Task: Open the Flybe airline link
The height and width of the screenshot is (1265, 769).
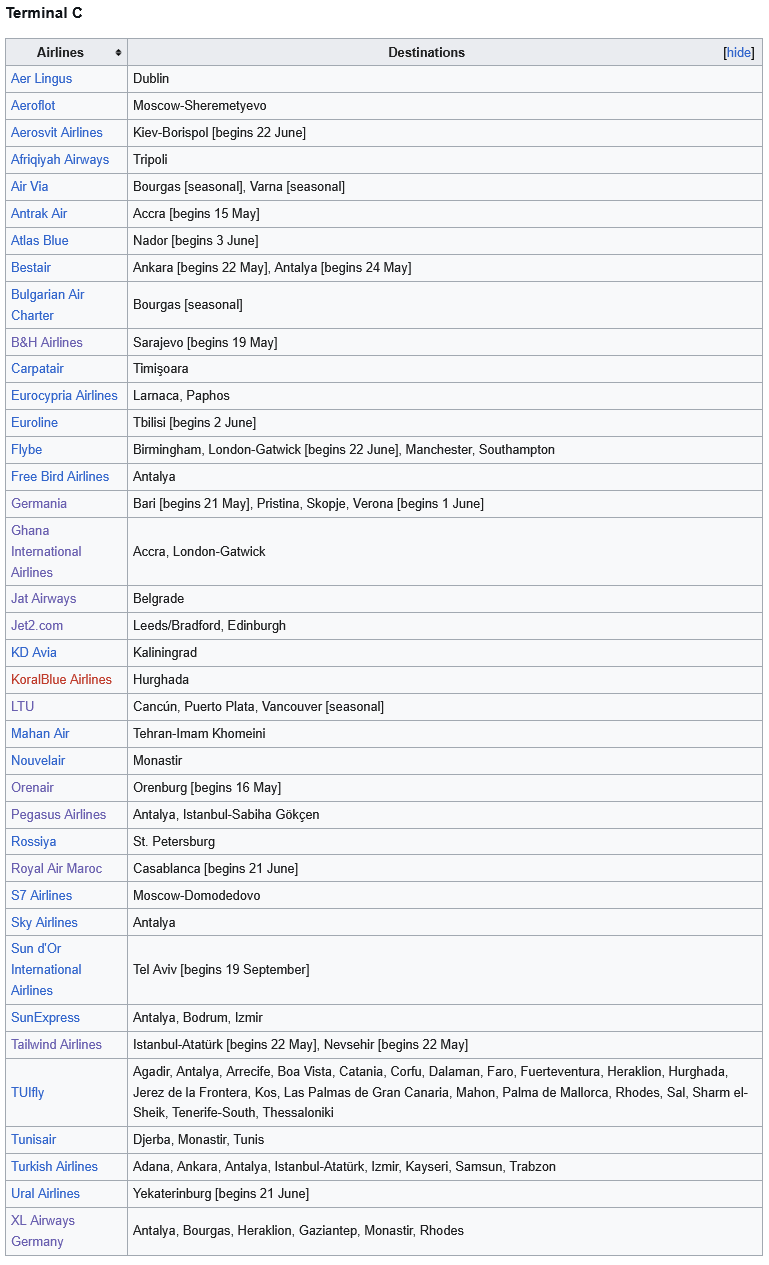Action: coord(27,450)
